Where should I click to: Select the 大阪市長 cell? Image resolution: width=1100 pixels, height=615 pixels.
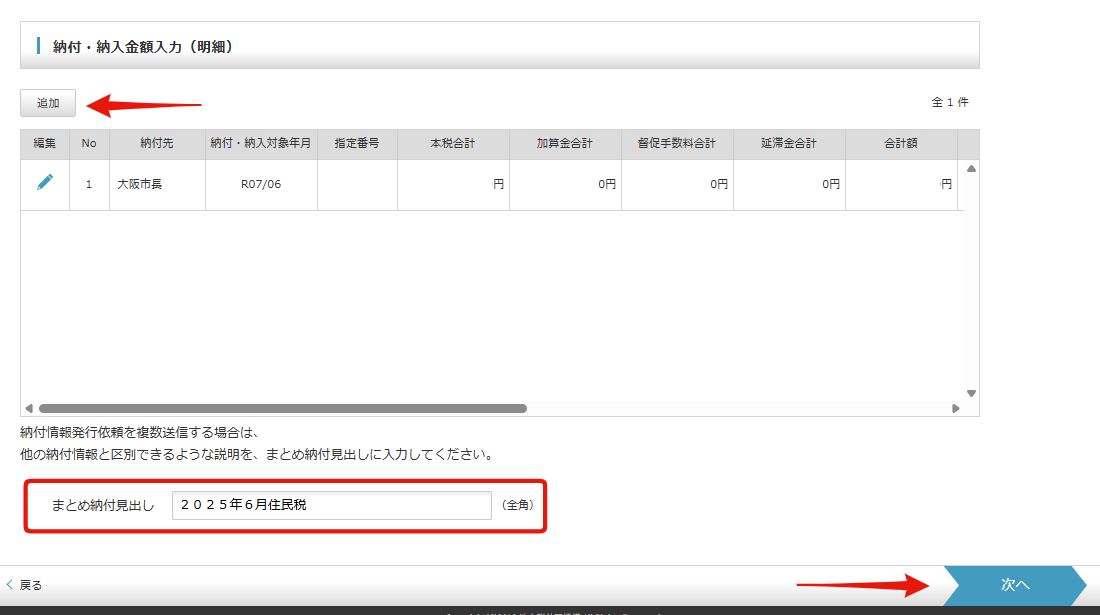tap(157, 184)
